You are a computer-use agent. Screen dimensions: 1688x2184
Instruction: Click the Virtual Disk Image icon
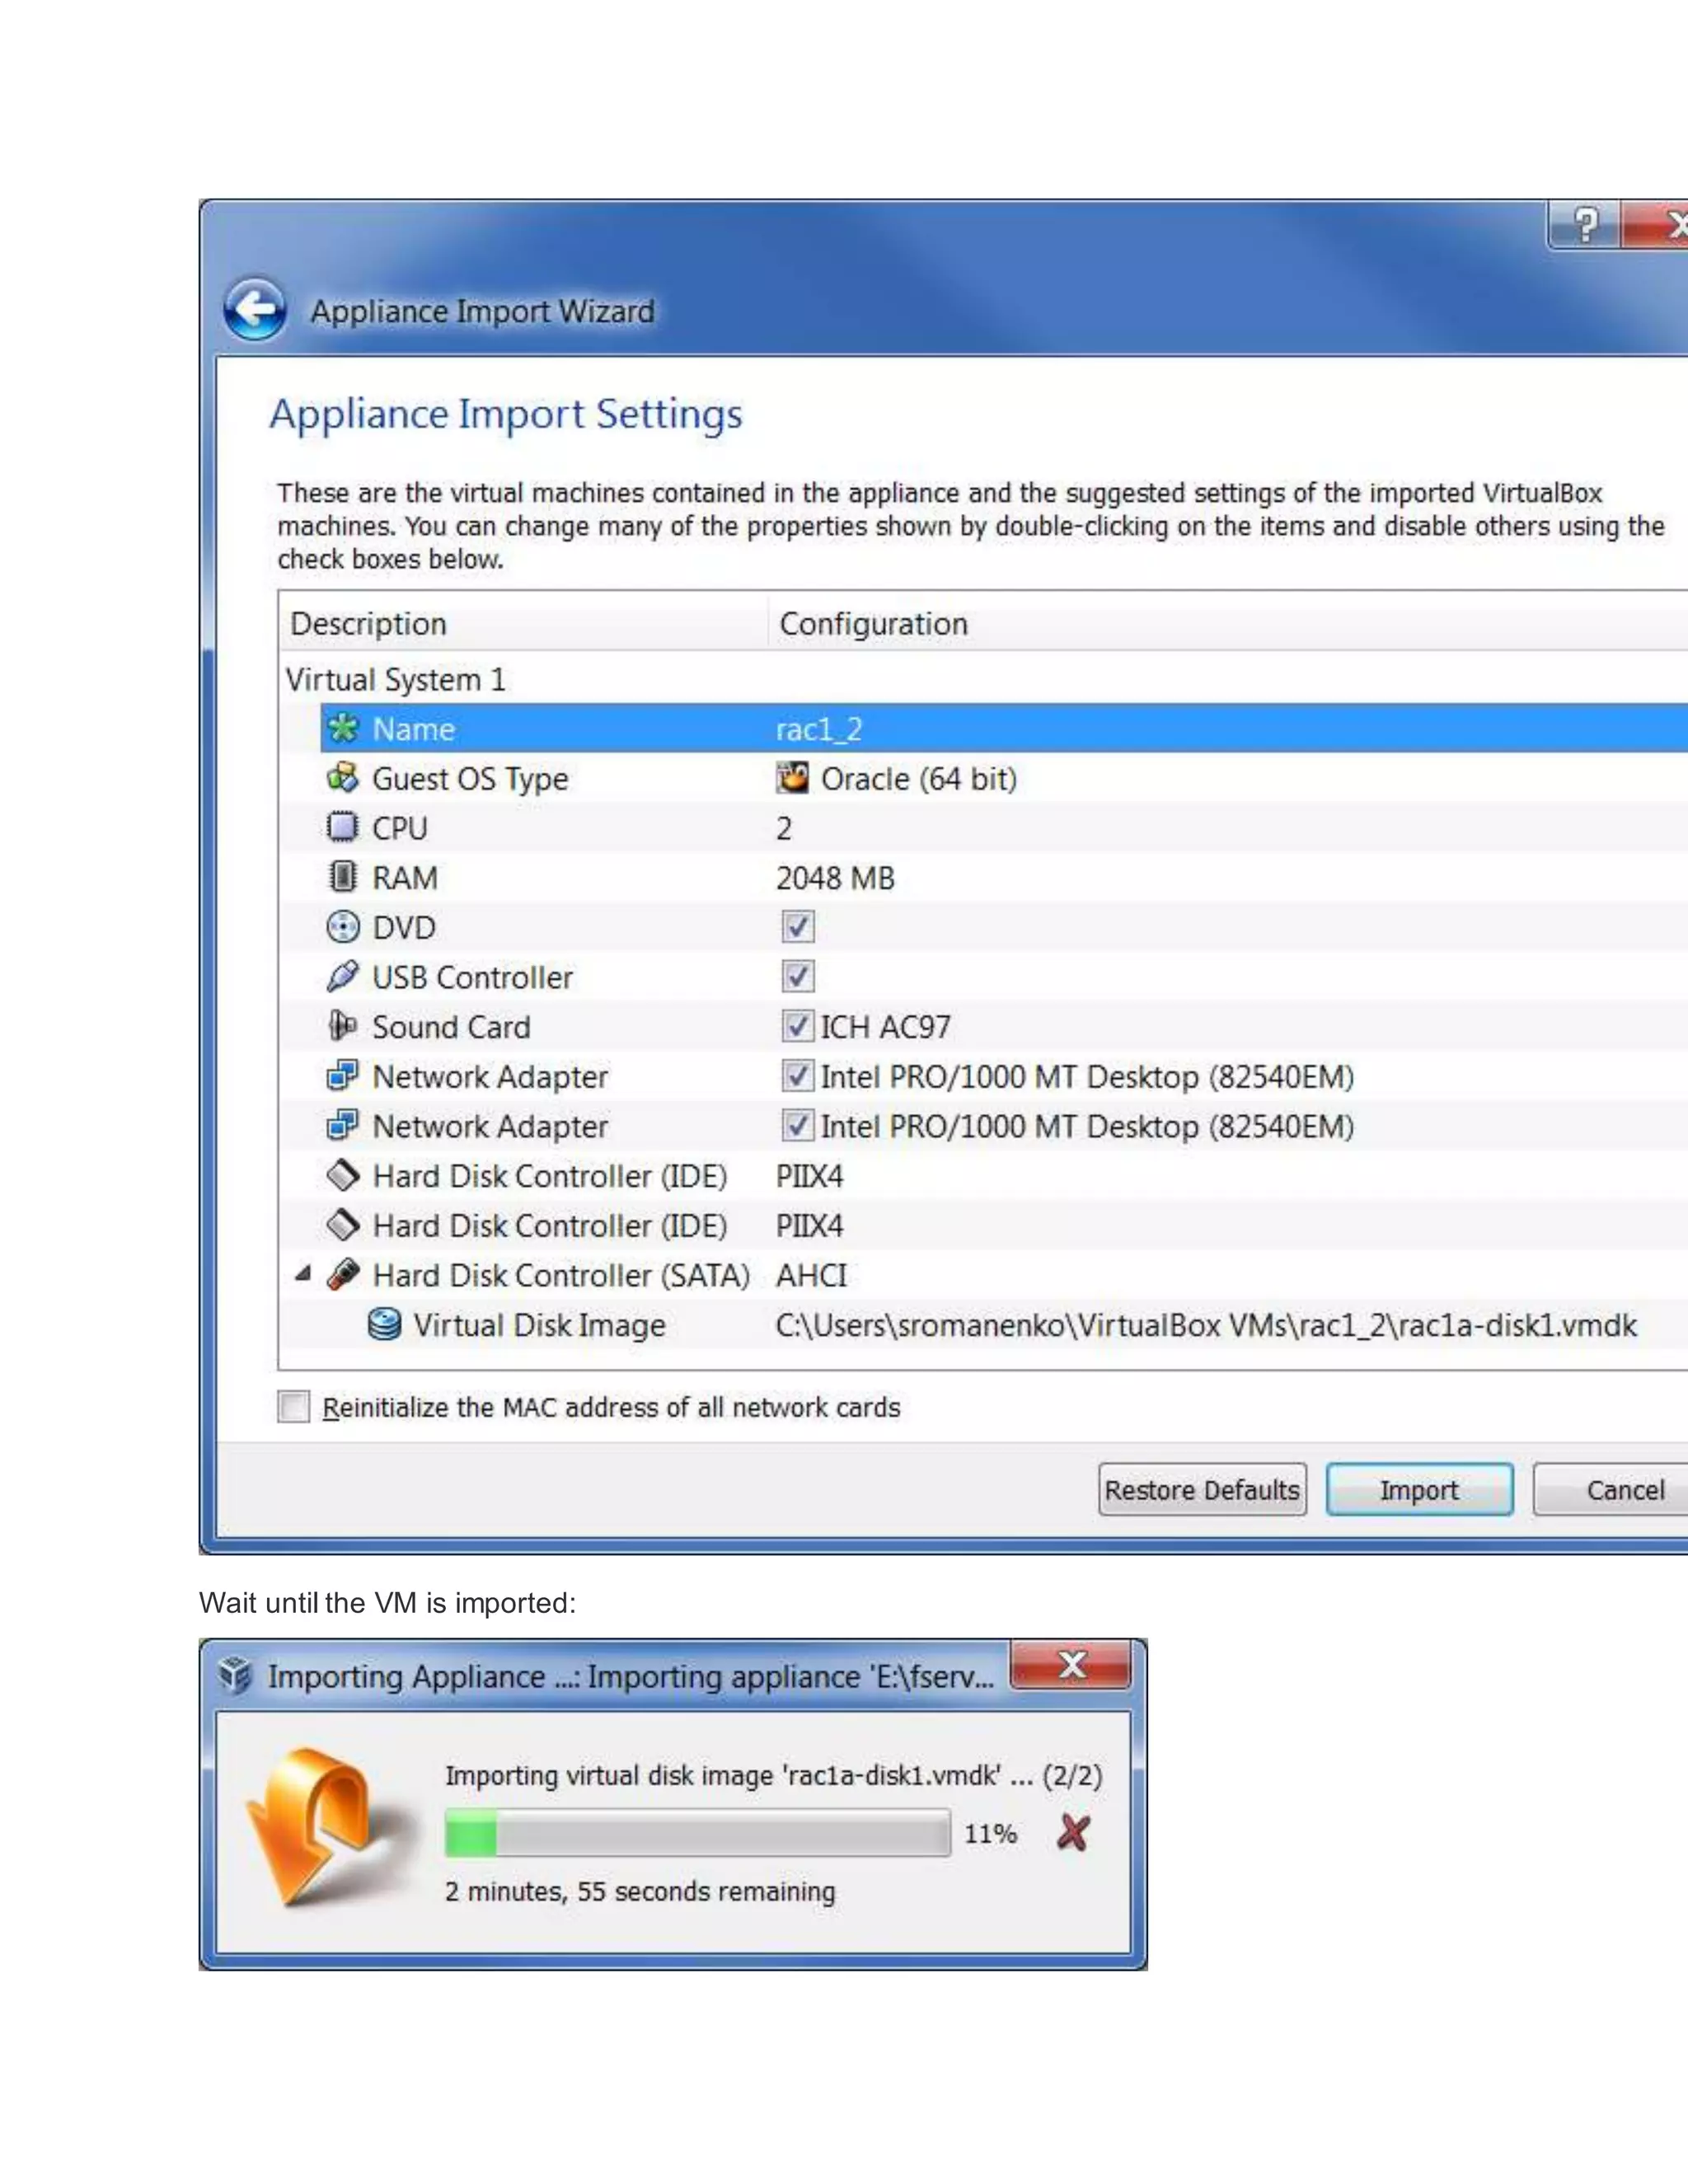pyautogui.click(x=384, y=1324)
